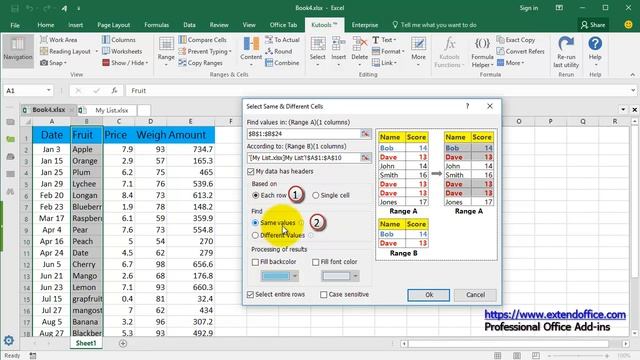Open the Round tool
Image resolution: width=640 pixels, height=360 pixels.
pyautogui.click(x=278, y=51)
